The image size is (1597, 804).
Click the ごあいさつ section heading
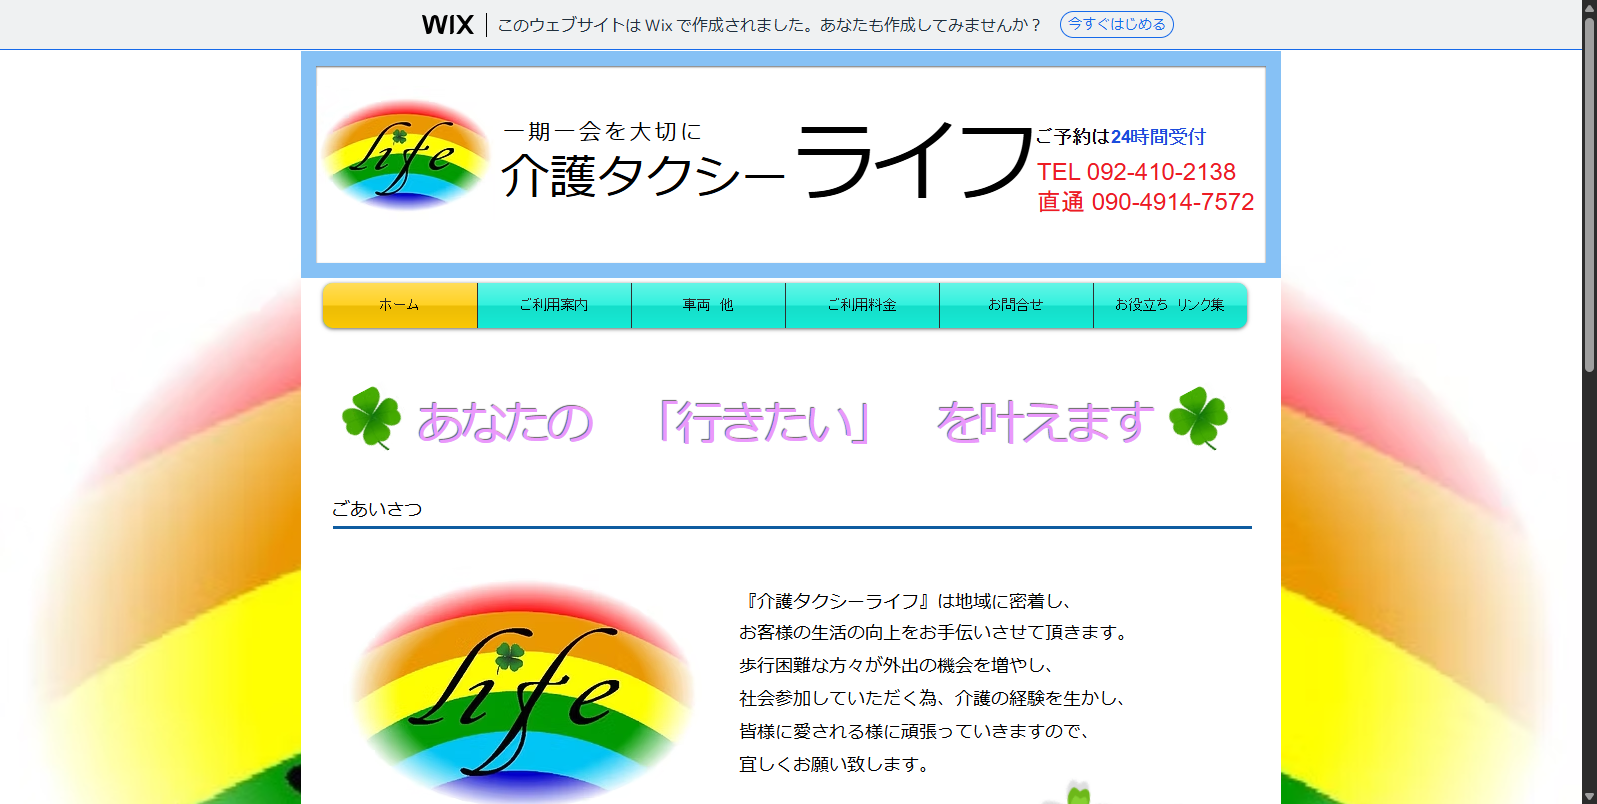tap(377, 509)
